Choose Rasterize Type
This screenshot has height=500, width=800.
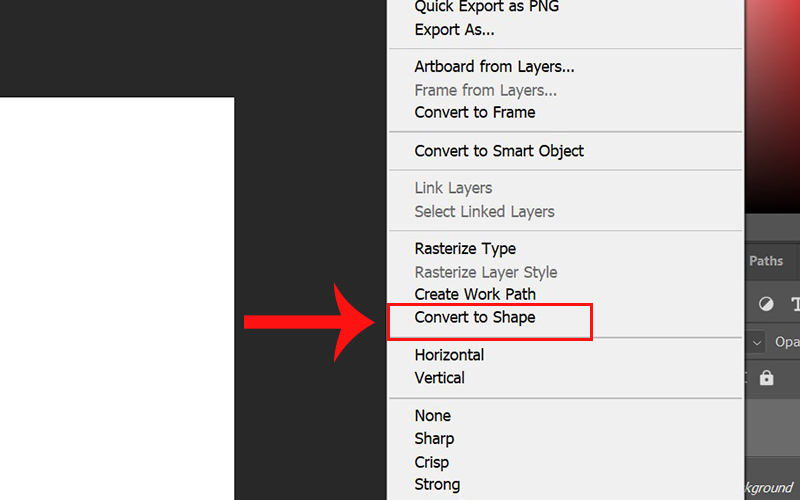pos(465,248)
